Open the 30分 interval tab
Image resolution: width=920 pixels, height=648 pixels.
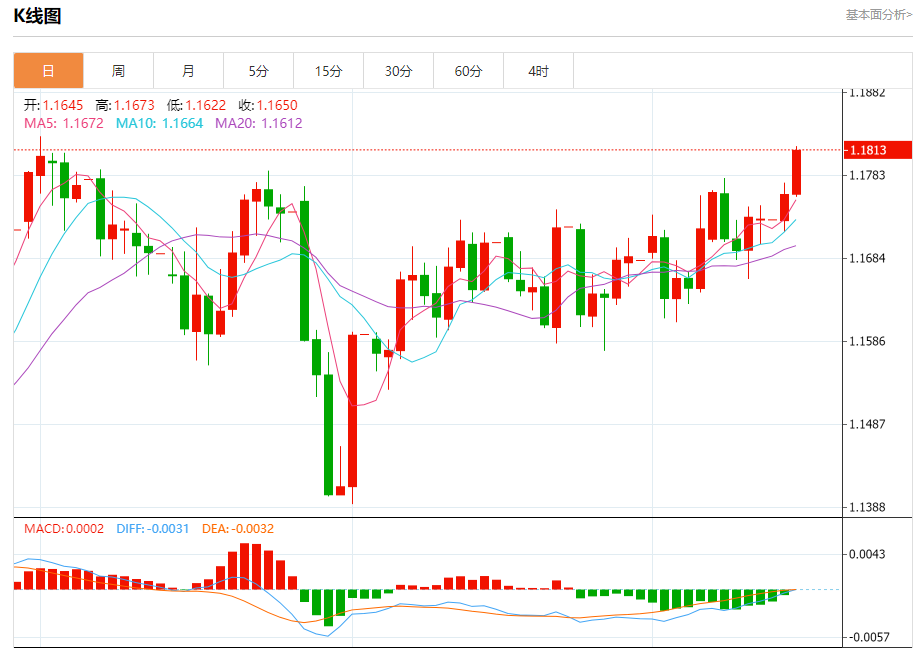[398, 71]
